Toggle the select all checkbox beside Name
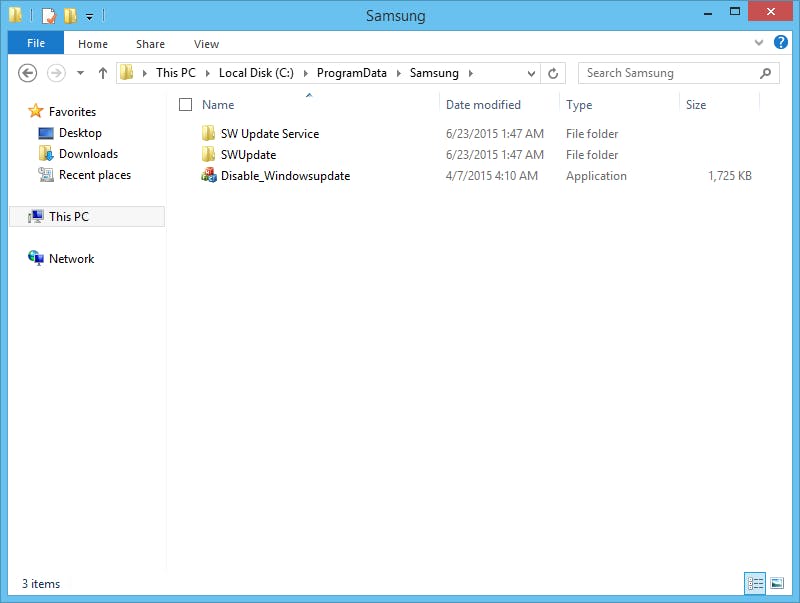 point(185,105)
